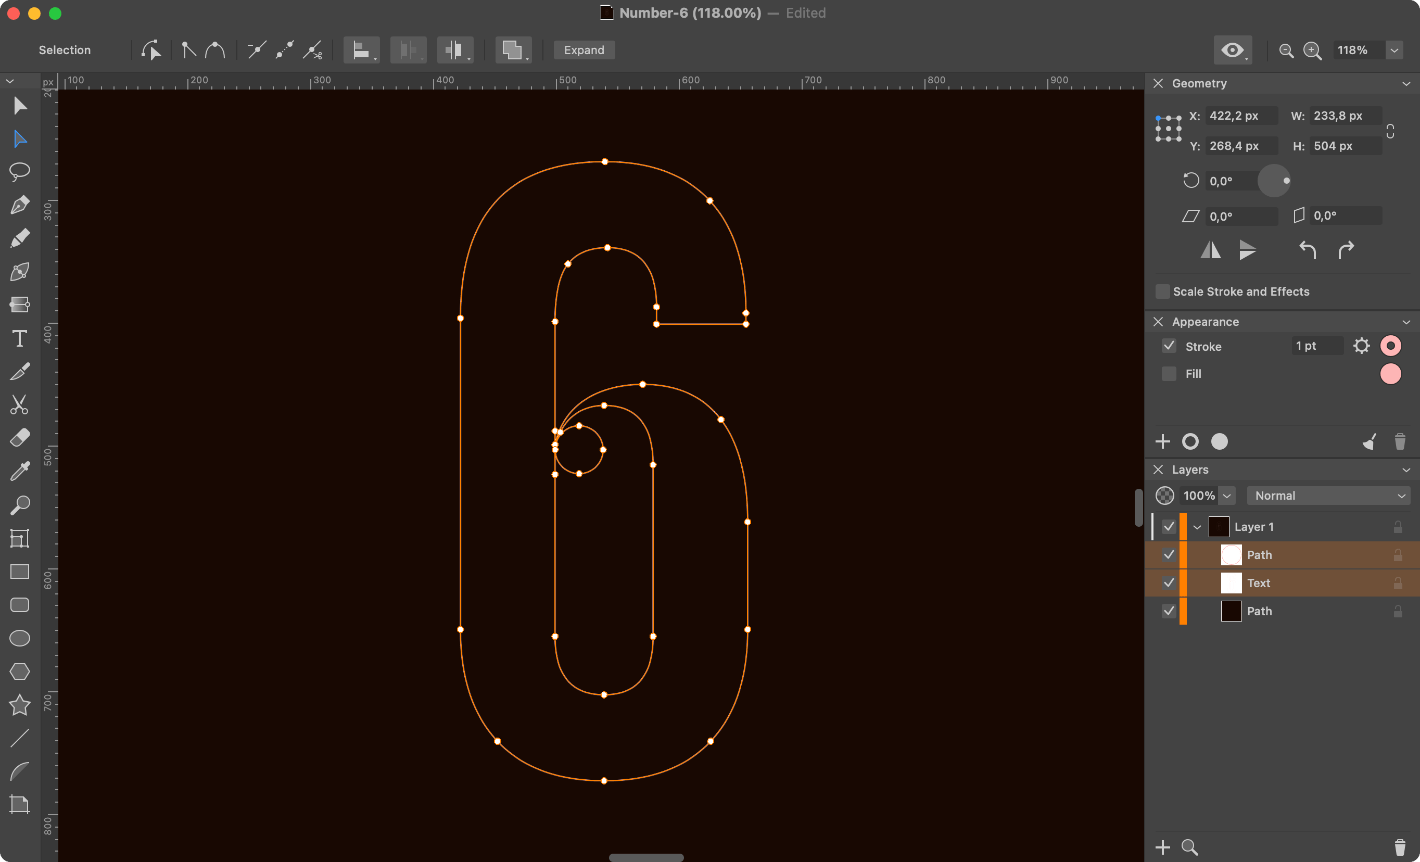Select the Pen tool in left toolbar

point(19,205)
